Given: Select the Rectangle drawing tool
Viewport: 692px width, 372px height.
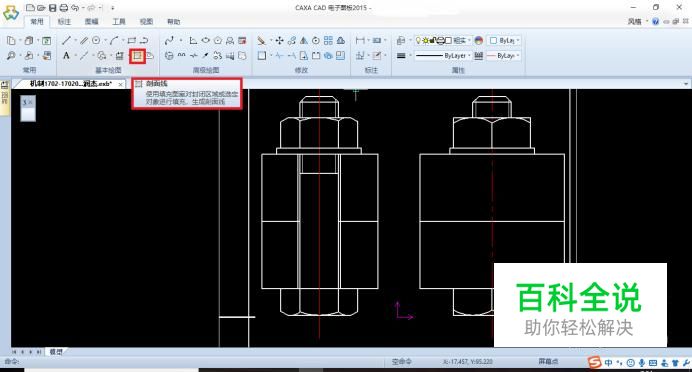Looking at the screenshot, I should tap(132, 41).
